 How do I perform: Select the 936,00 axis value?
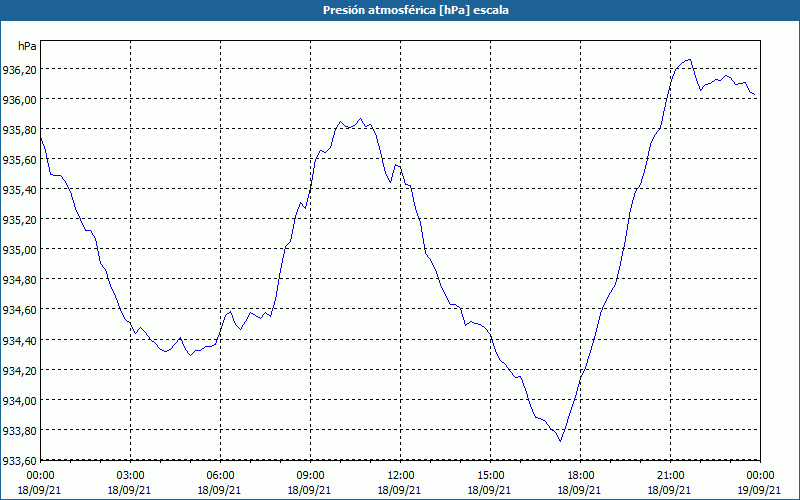pos(19,99)
